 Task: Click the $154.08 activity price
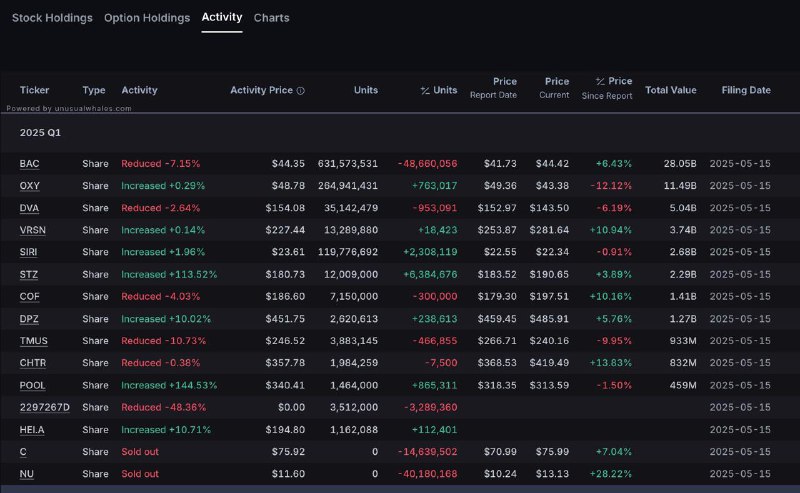click(x=285, y=208)
